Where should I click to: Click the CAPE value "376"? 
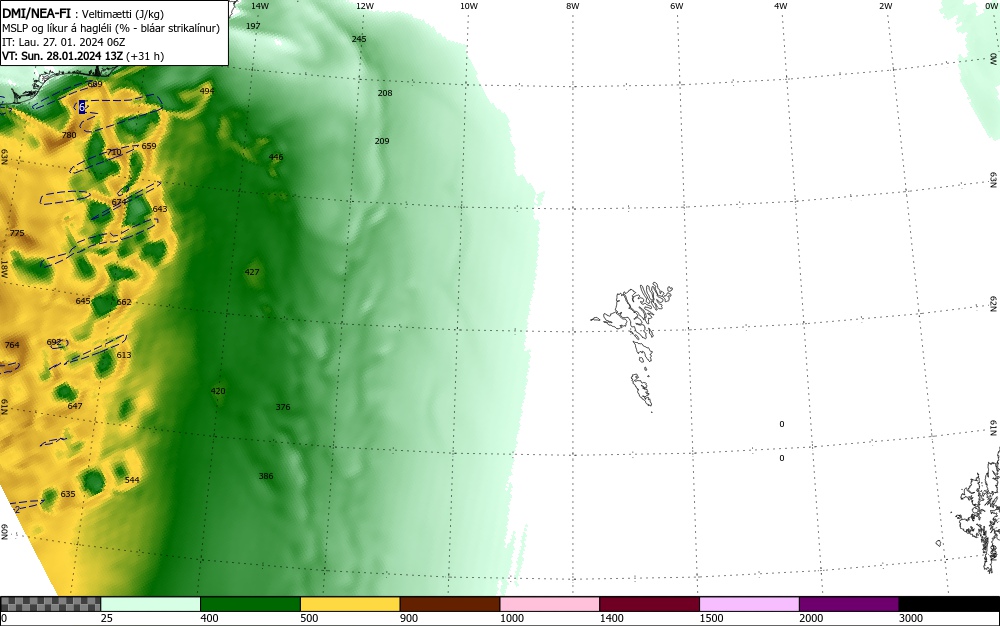[x=283, y=407]
